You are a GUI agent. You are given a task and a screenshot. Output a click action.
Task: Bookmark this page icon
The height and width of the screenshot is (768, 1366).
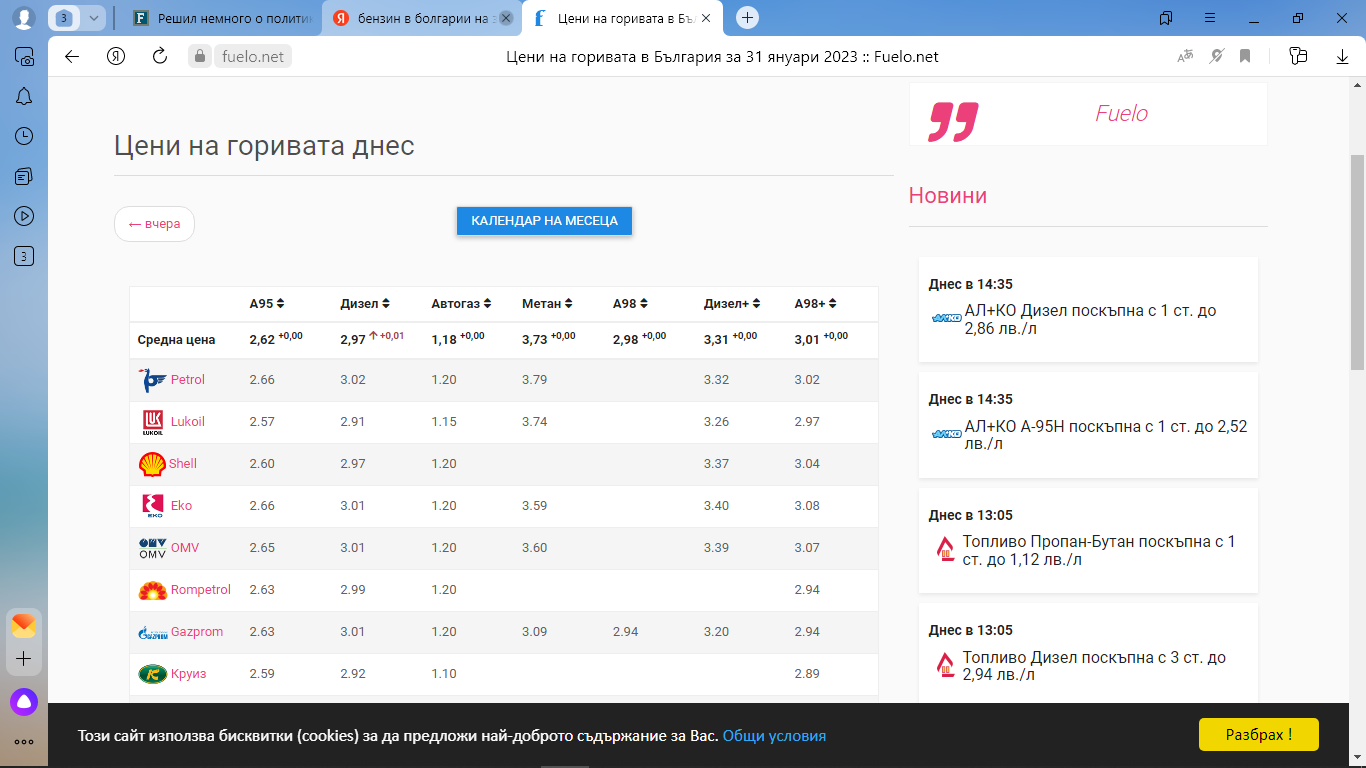1245,57
